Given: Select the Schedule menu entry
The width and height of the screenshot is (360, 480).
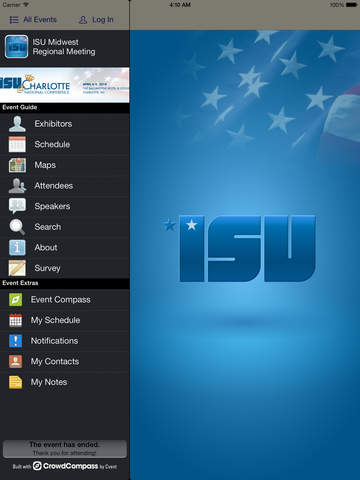Looking at the screenshot, I should pos(65,144).
